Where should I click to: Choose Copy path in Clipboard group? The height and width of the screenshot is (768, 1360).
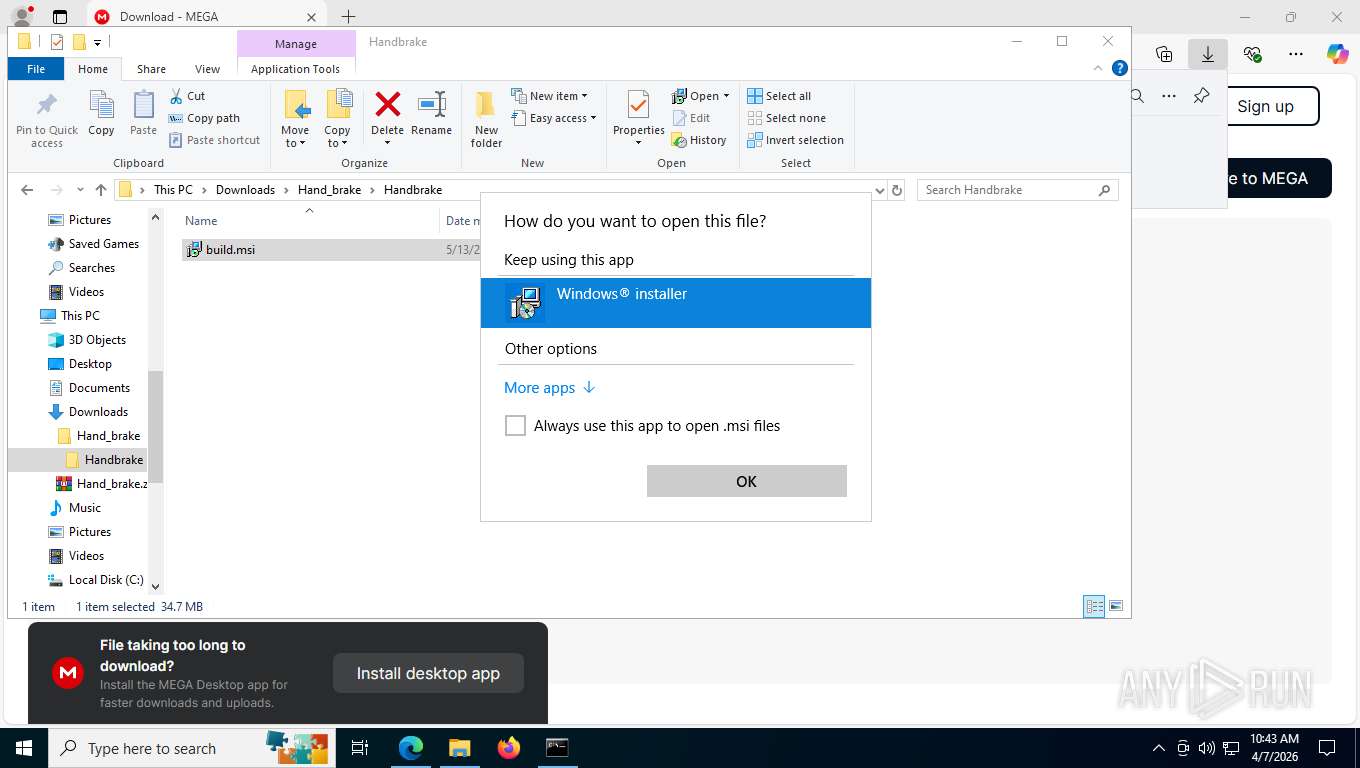point(204,118)
